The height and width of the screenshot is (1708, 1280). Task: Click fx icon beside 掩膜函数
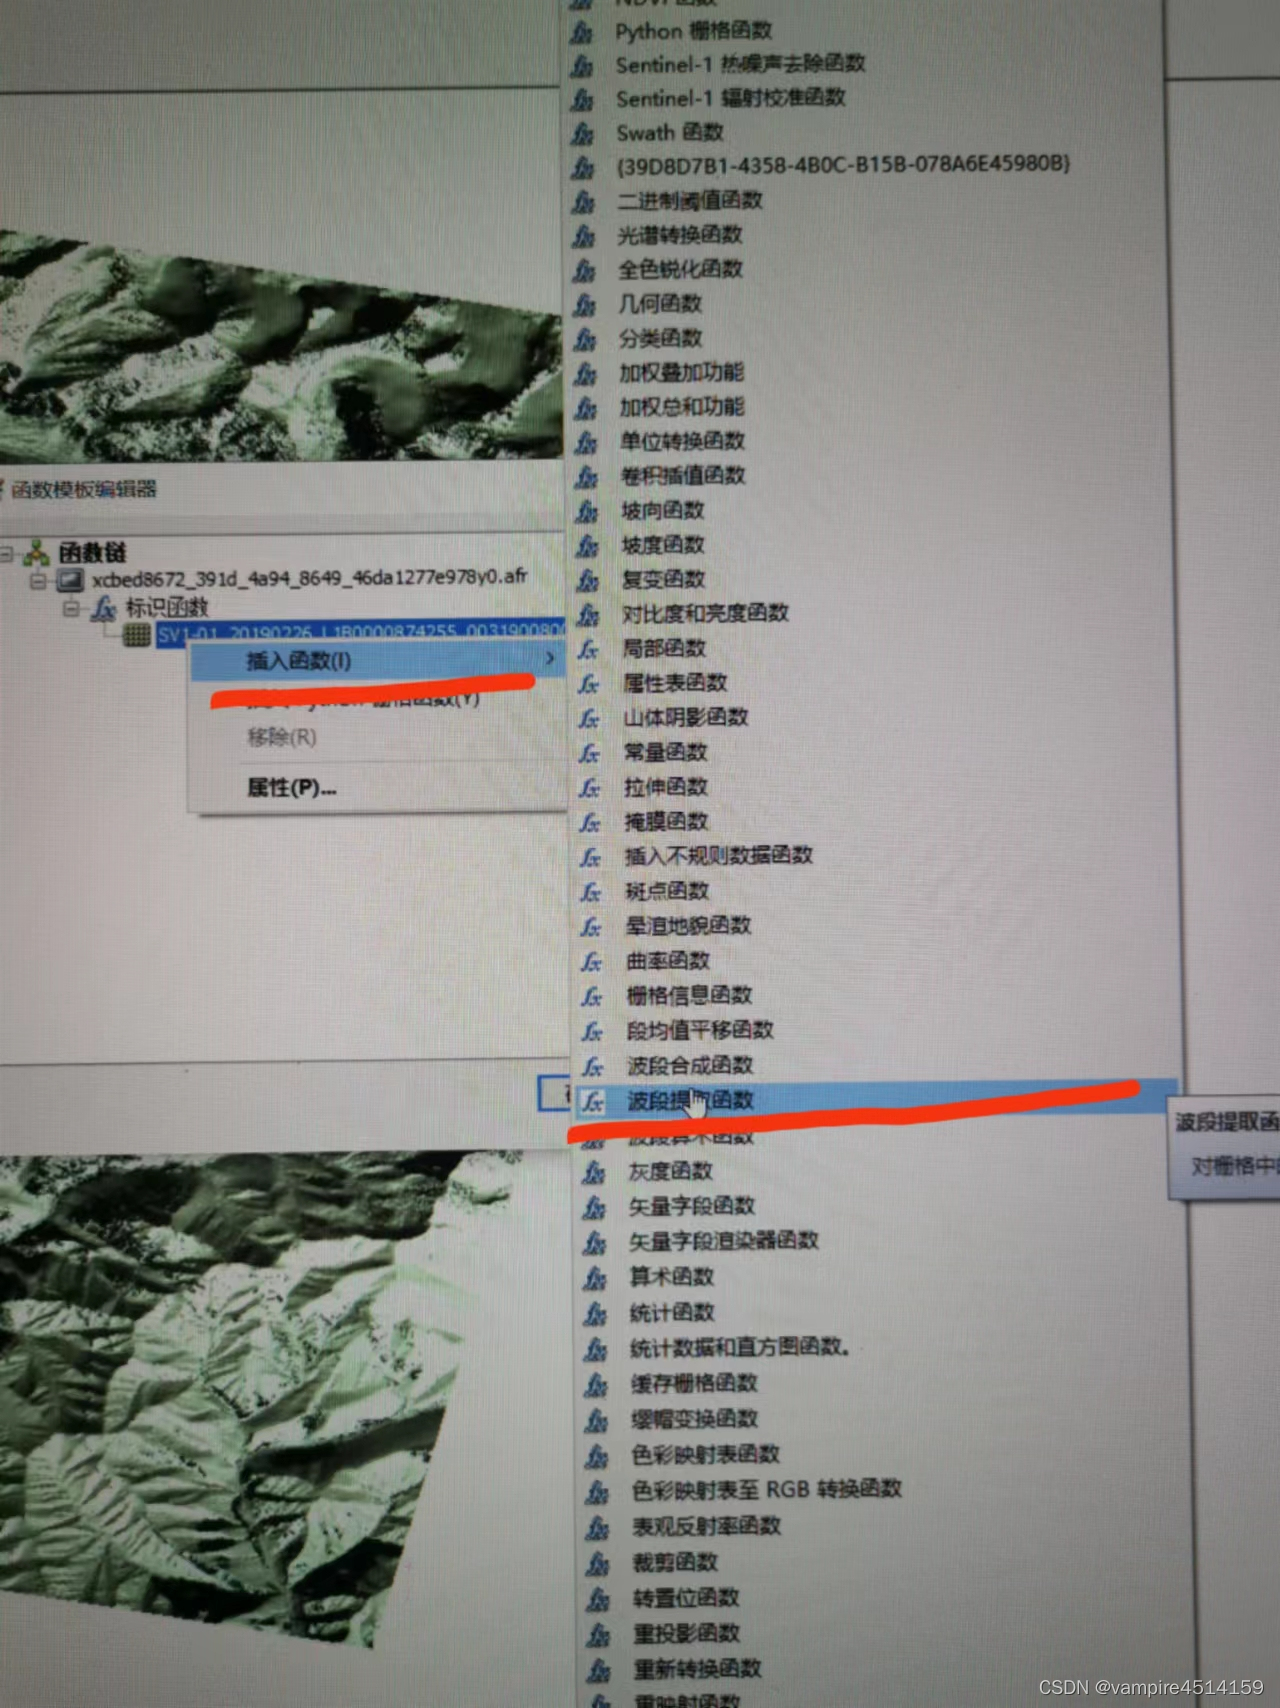(590, 822)
